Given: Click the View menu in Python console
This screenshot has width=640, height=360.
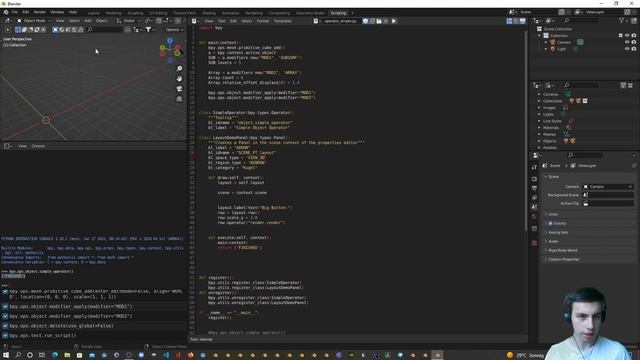Looking at the screenshot, I should pos(22,146).
